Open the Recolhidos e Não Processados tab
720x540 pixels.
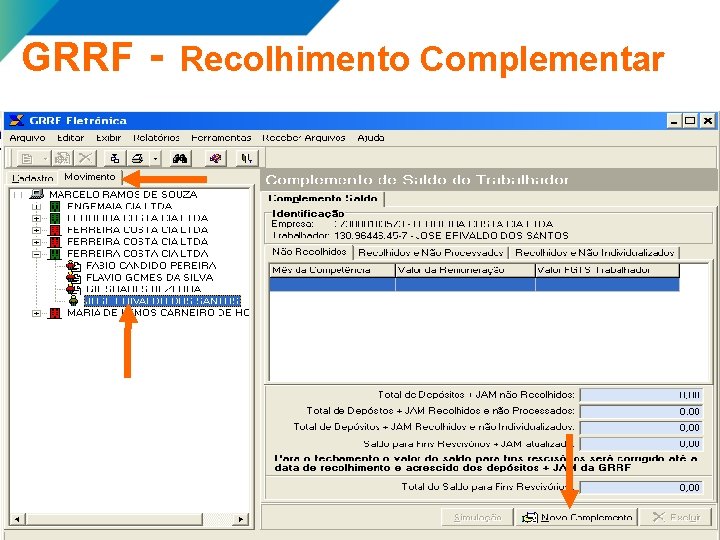(x=430, y=253)
